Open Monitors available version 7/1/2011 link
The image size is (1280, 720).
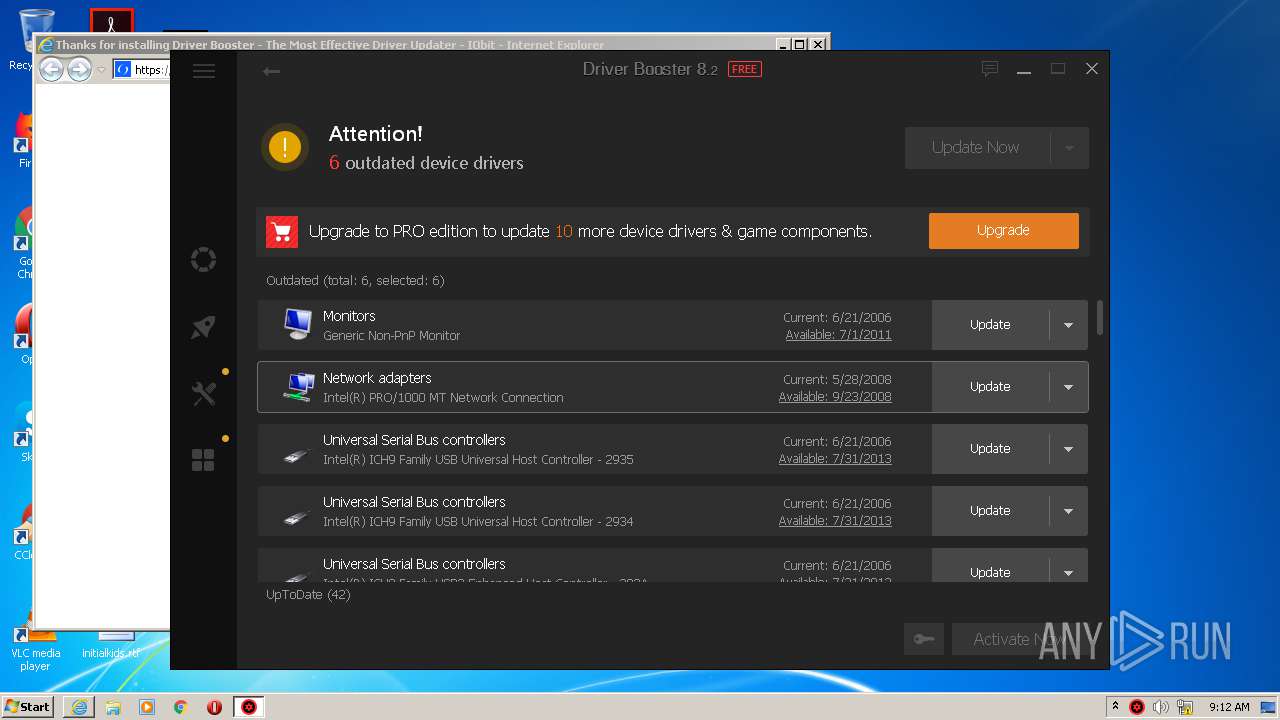[x=838, y=335]
